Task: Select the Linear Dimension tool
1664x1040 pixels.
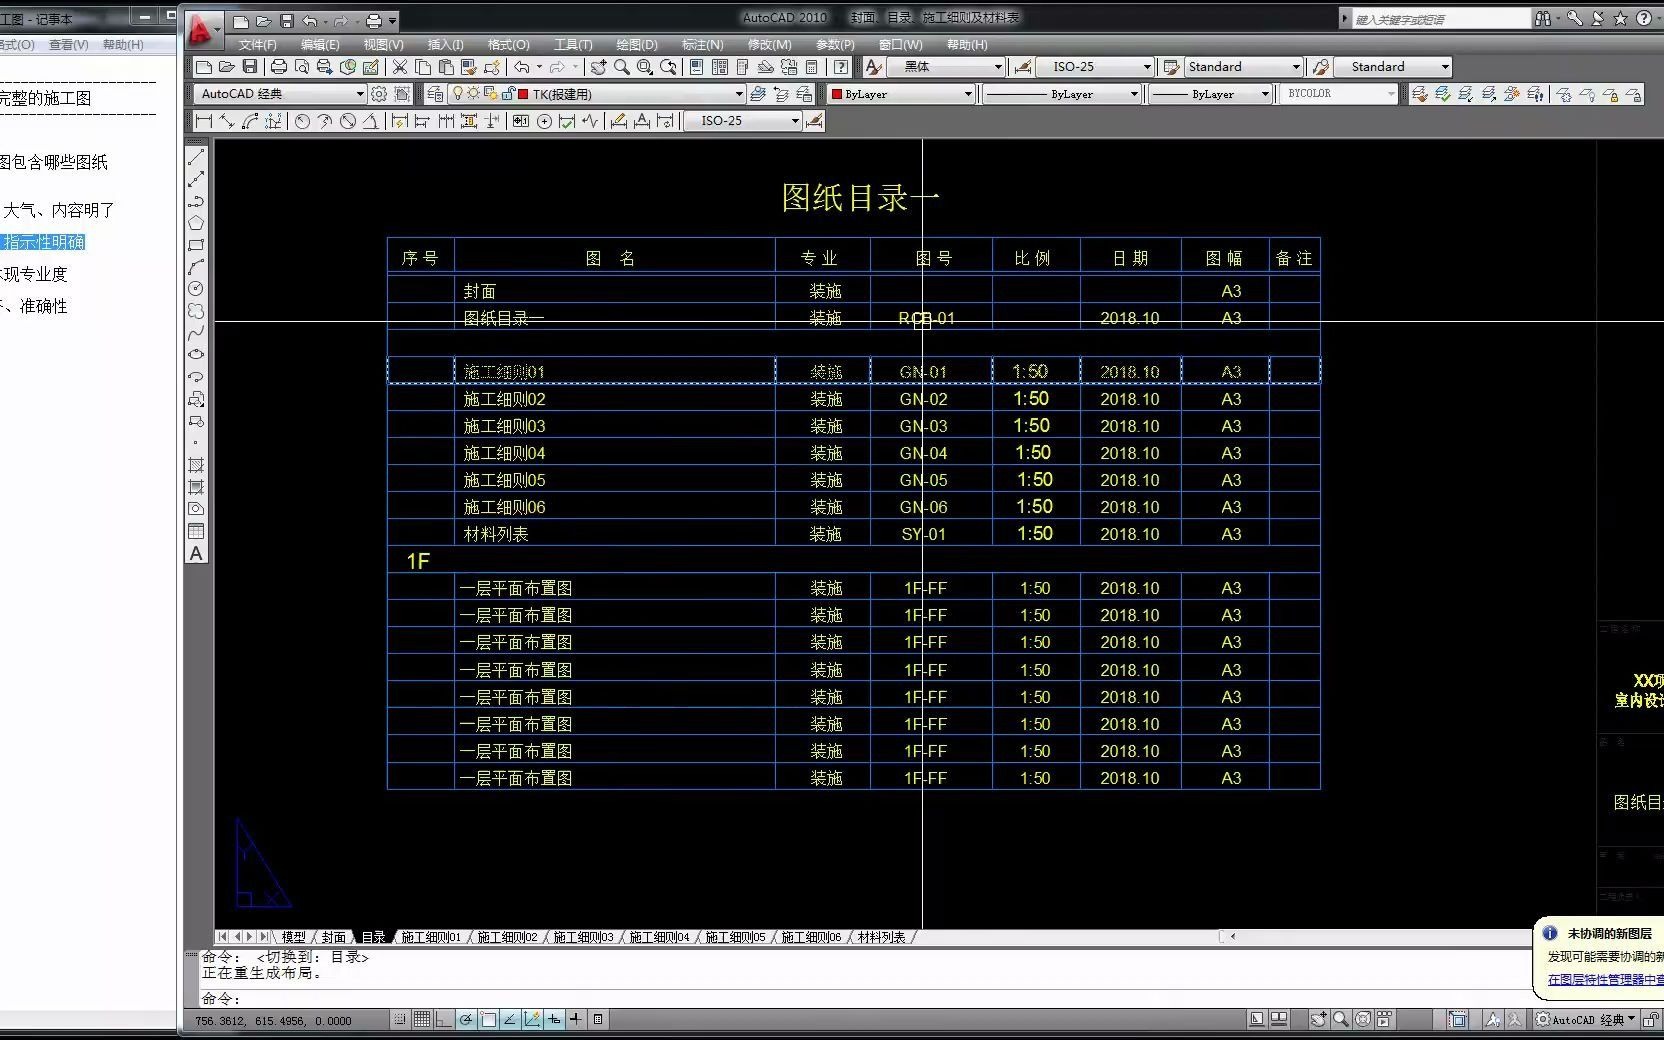Action: (x=203, y=120)
